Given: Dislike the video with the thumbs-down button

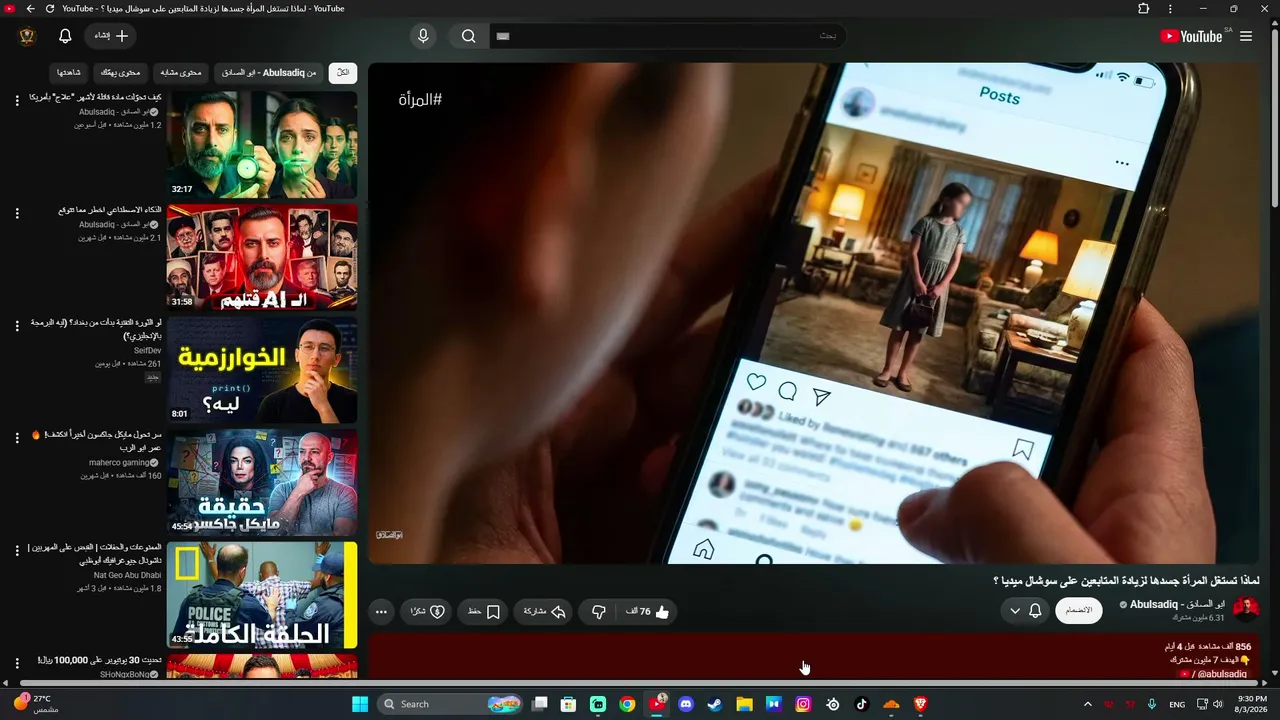Looking at the screenshot, I should point(599,612).
